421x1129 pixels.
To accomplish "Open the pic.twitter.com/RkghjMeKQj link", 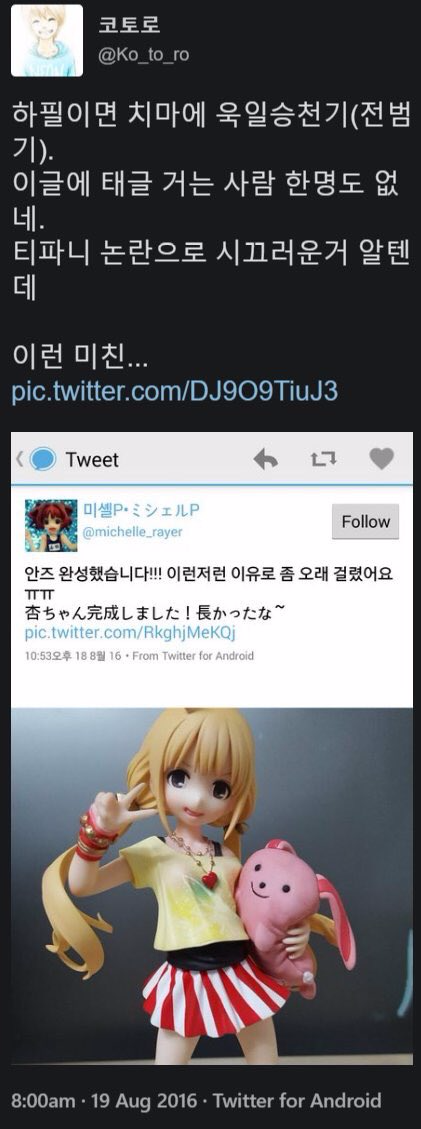I will (130, 632).
